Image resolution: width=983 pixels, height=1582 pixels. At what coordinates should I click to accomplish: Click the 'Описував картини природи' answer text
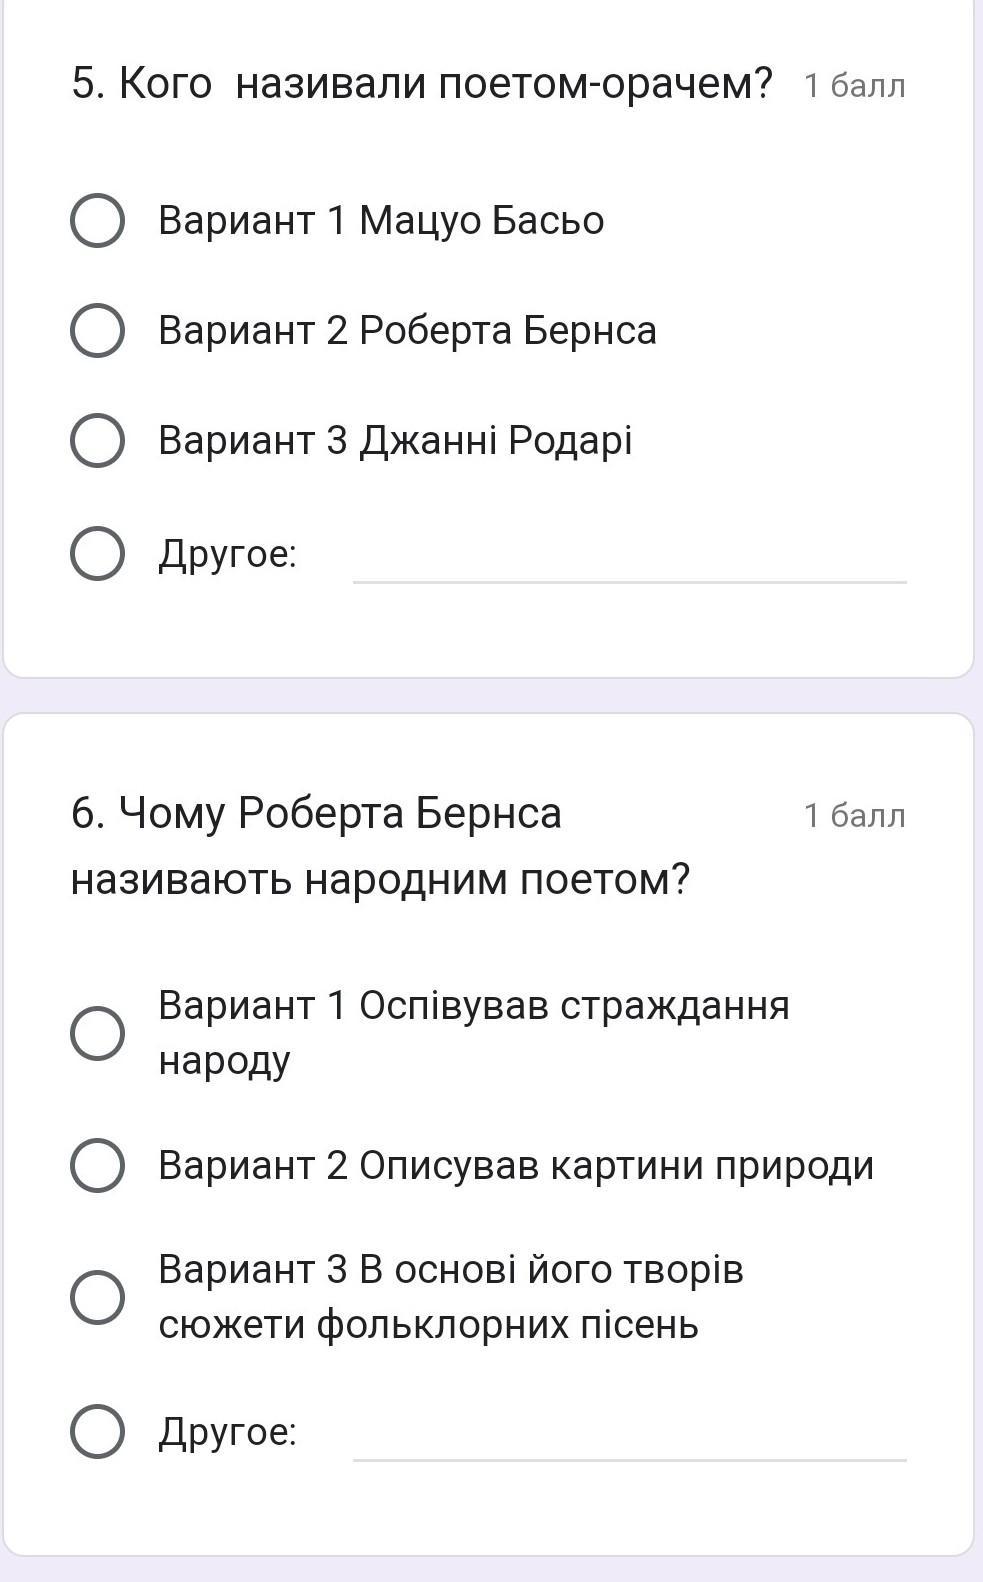coord(515,1166)
